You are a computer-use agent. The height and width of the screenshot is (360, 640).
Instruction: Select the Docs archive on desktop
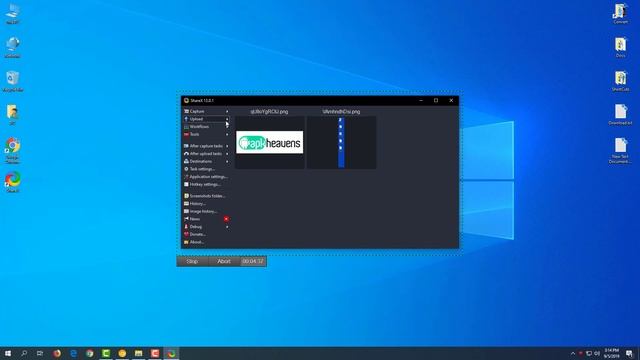(x=620, y=47)
